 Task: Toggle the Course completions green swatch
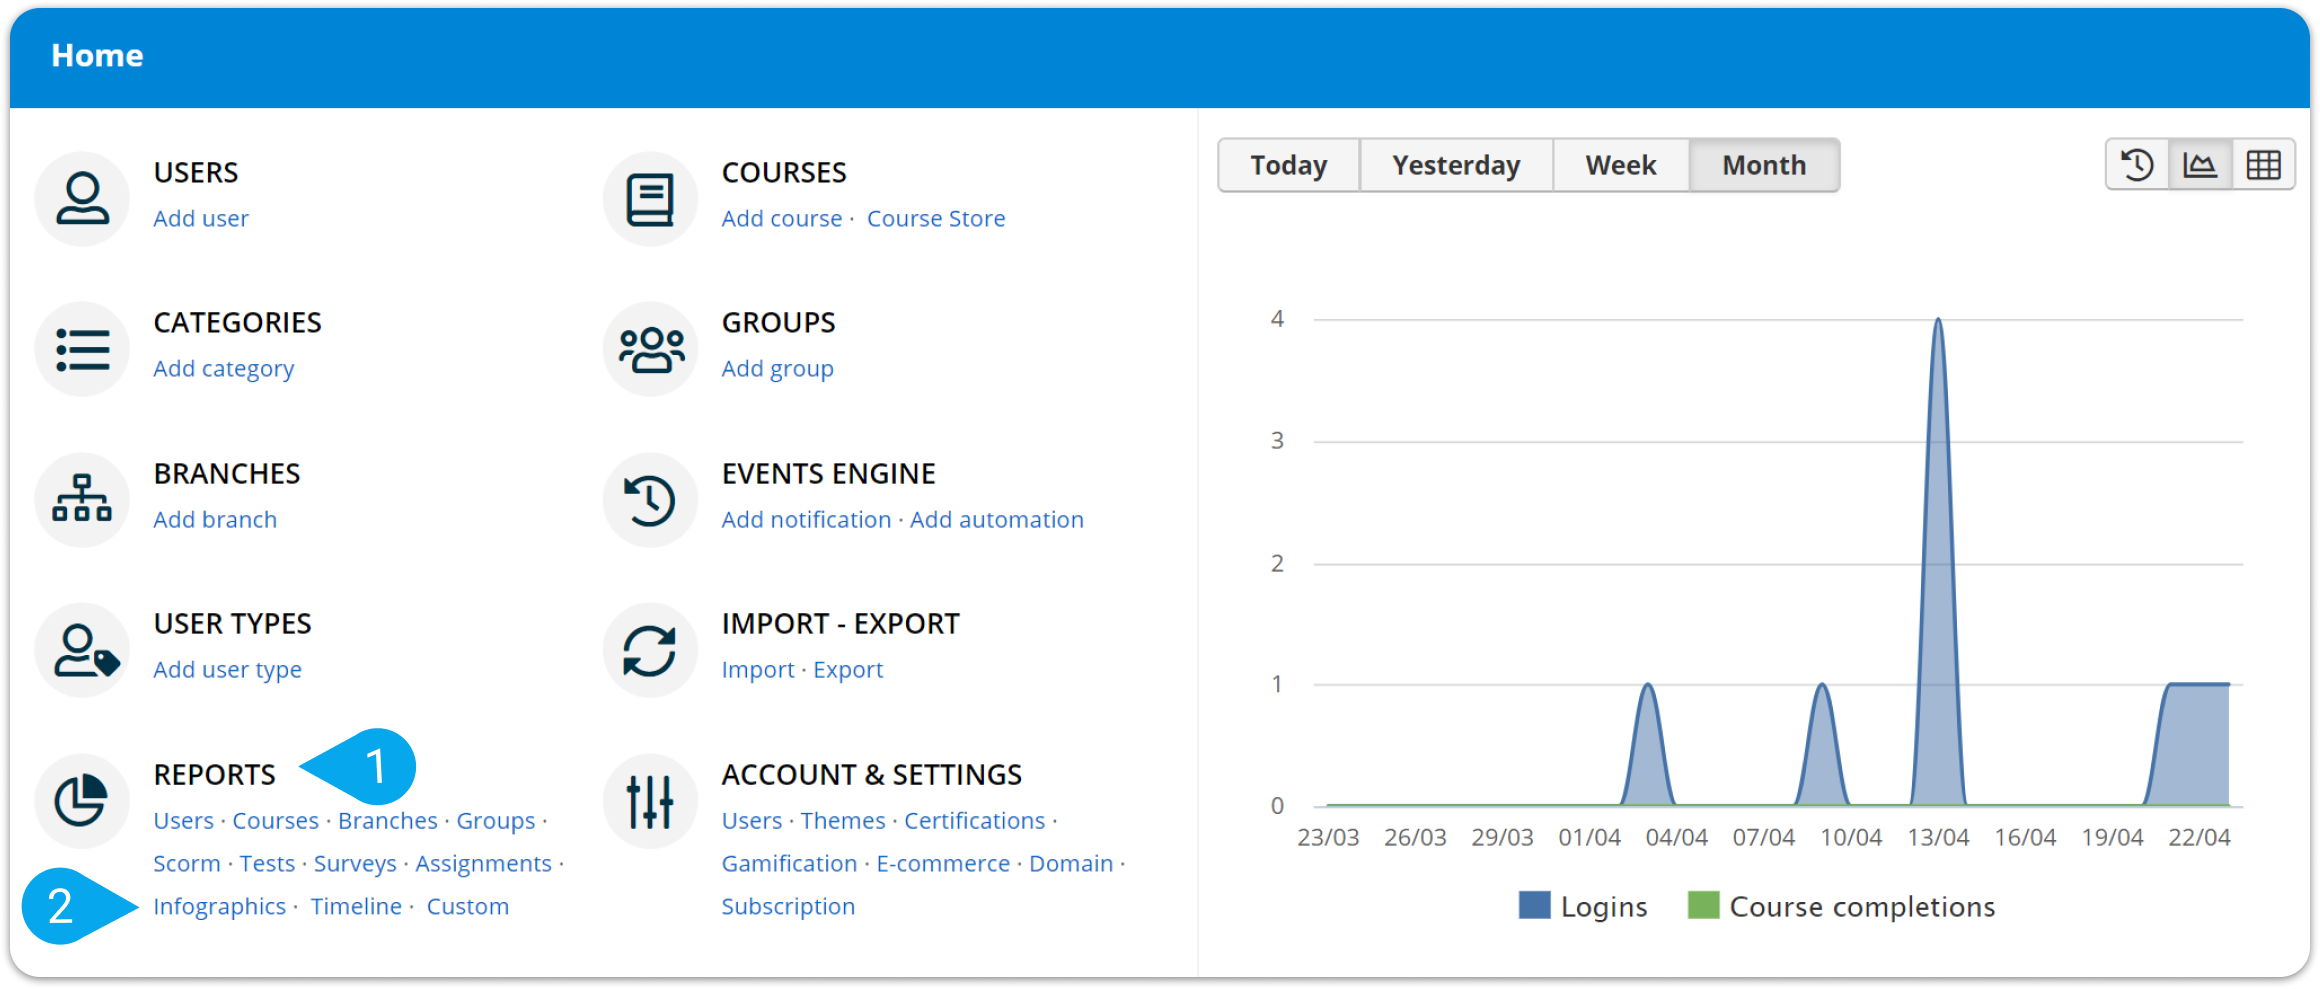1703,905
